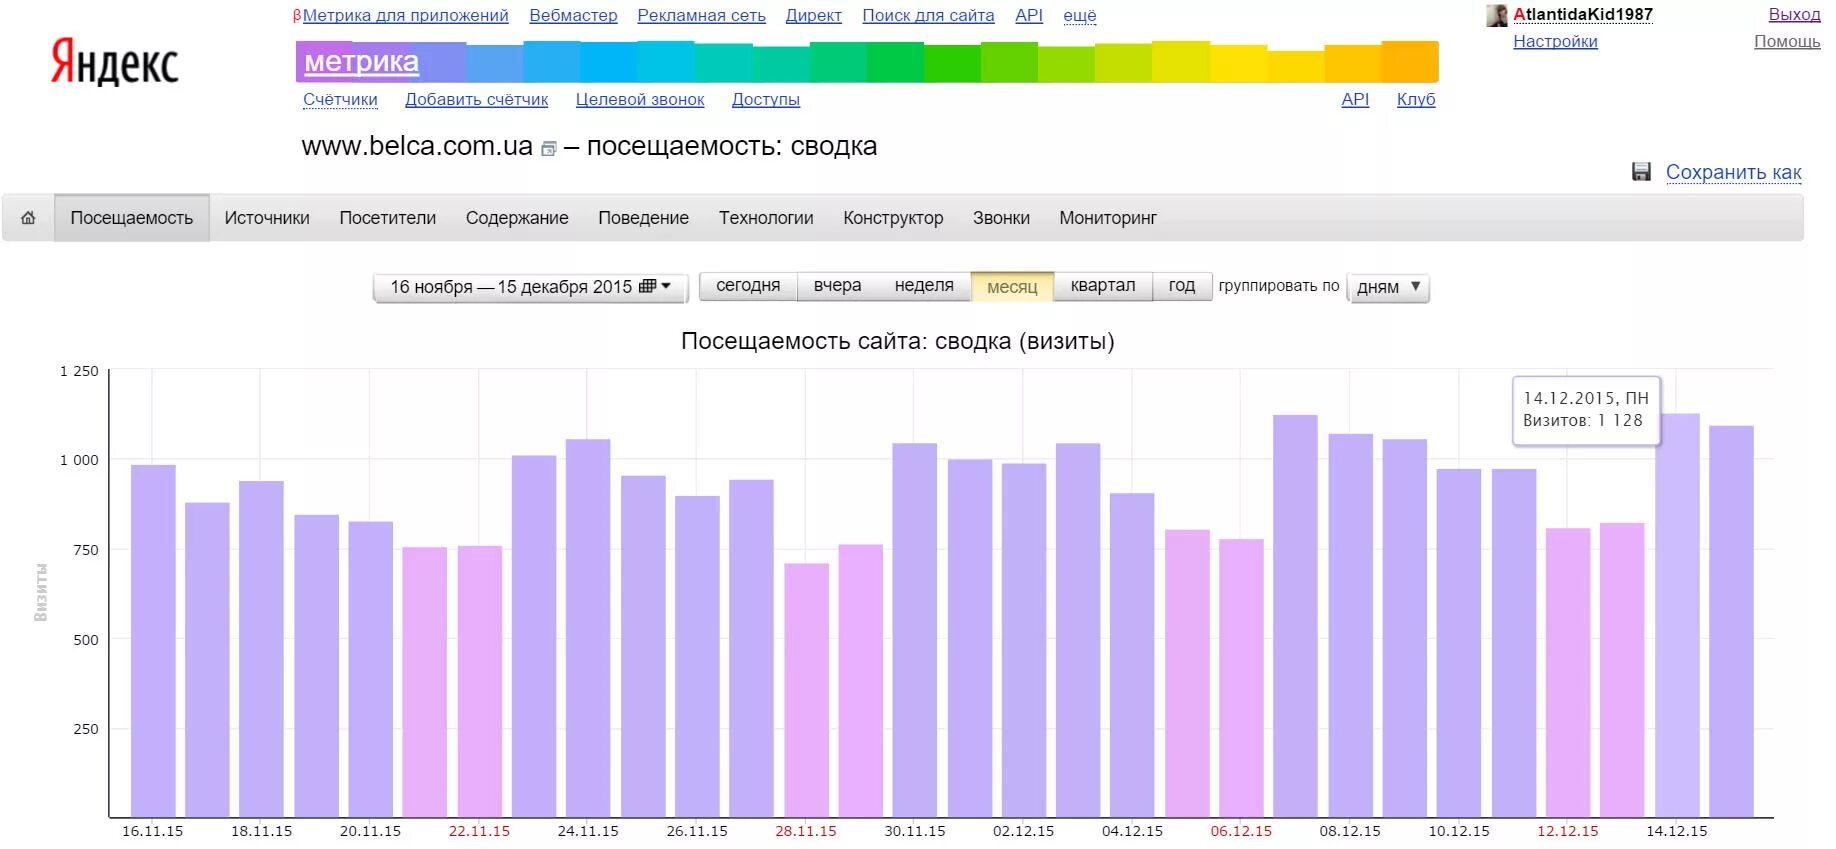Viewport: 1836px width, 849px height.
Task: Click the Выход logout link
Action: (x=1794, y=15)
